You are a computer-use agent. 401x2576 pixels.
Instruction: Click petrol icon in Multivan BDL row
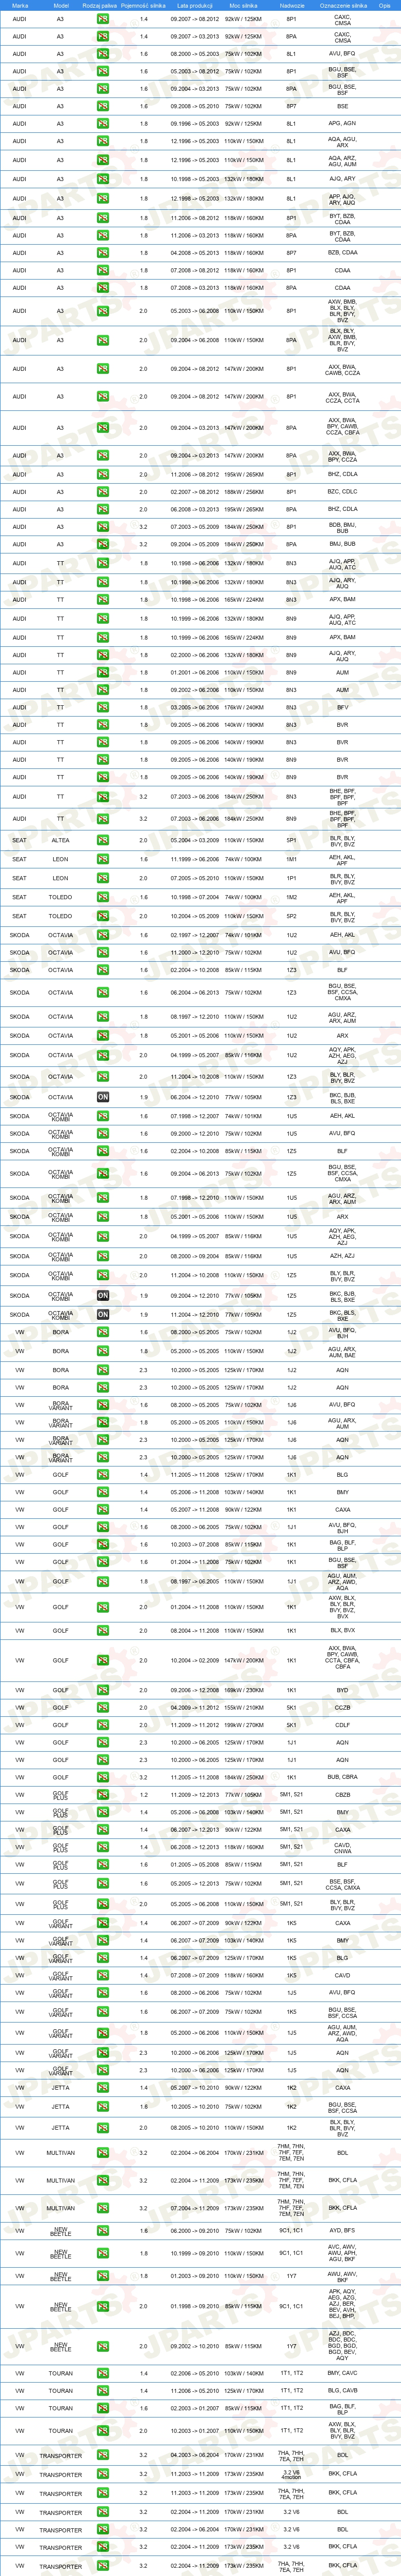(x=103, y=2152)
